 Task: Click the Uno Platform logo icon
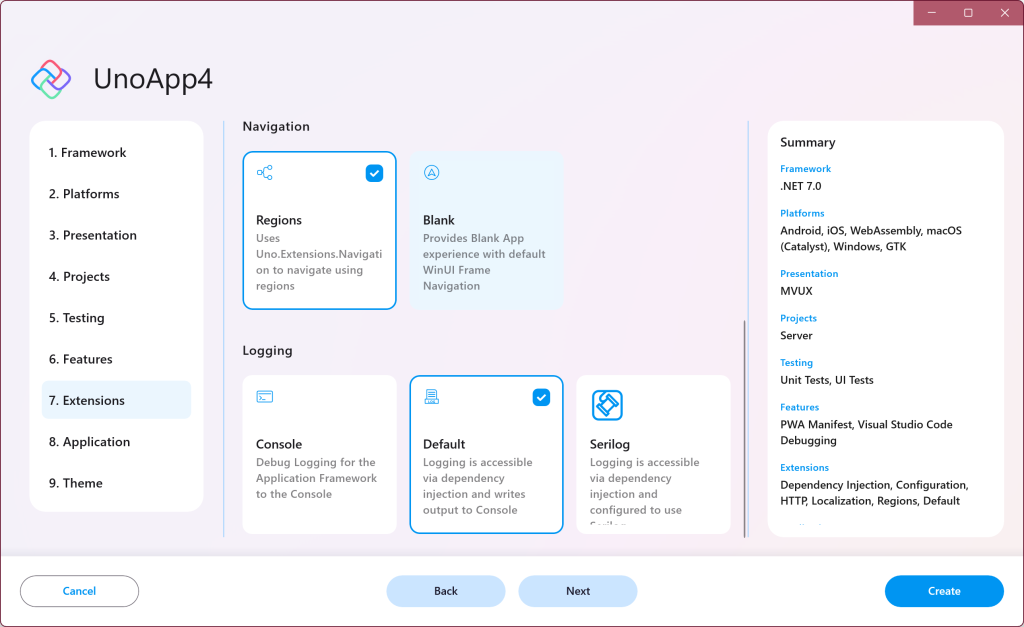pyautogui.click(x=51, y=79)
